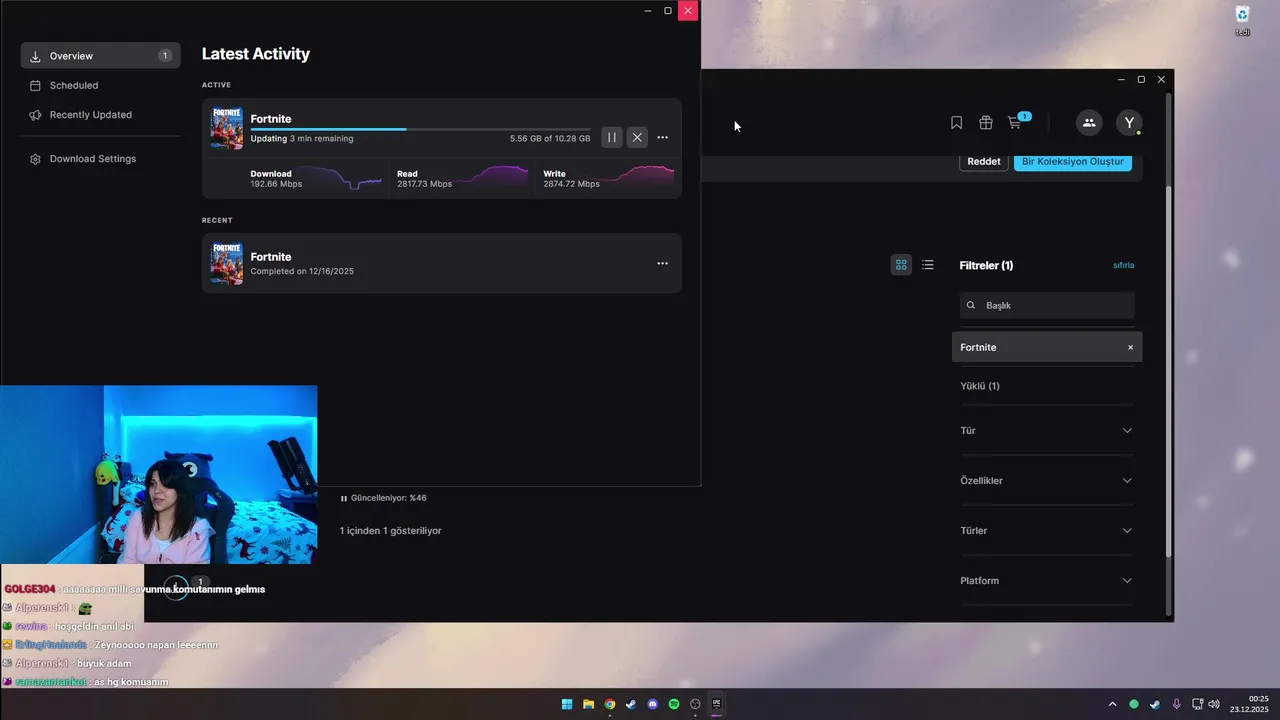Open the Windows Start menu
Viewport: 1280px width, 720px height.
point(567,704)
